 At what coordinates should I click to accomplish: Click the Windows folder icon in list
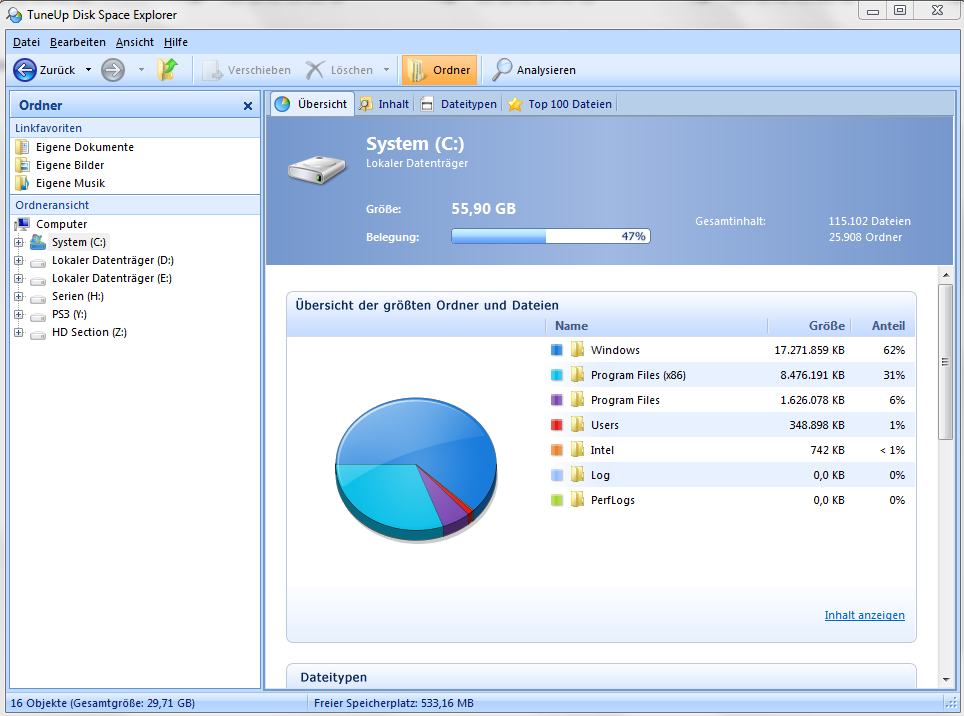point(577,350)
